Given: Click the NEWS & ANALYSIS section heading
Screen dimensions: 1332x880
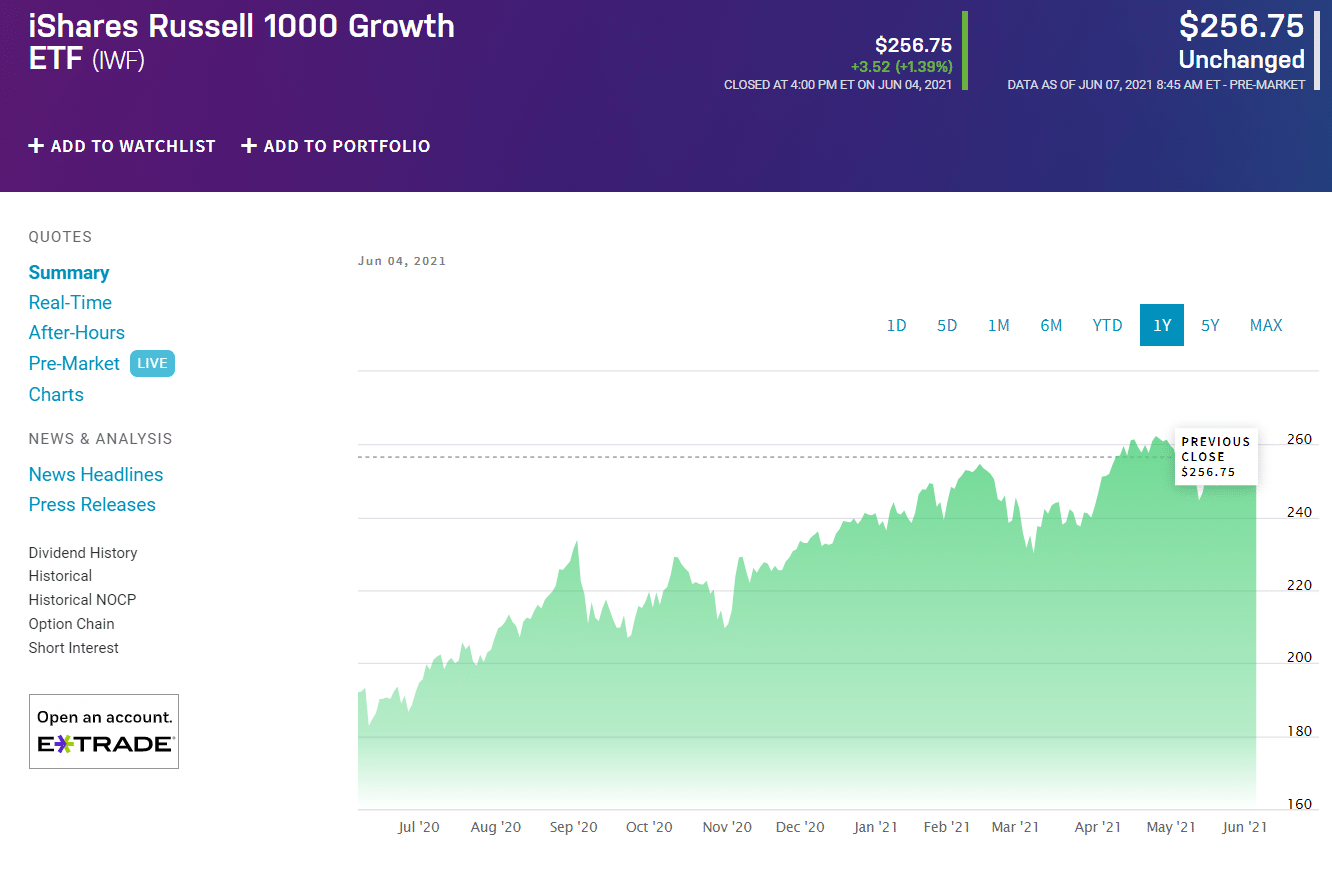Looking at the screenshot, I should coord(100,439).
